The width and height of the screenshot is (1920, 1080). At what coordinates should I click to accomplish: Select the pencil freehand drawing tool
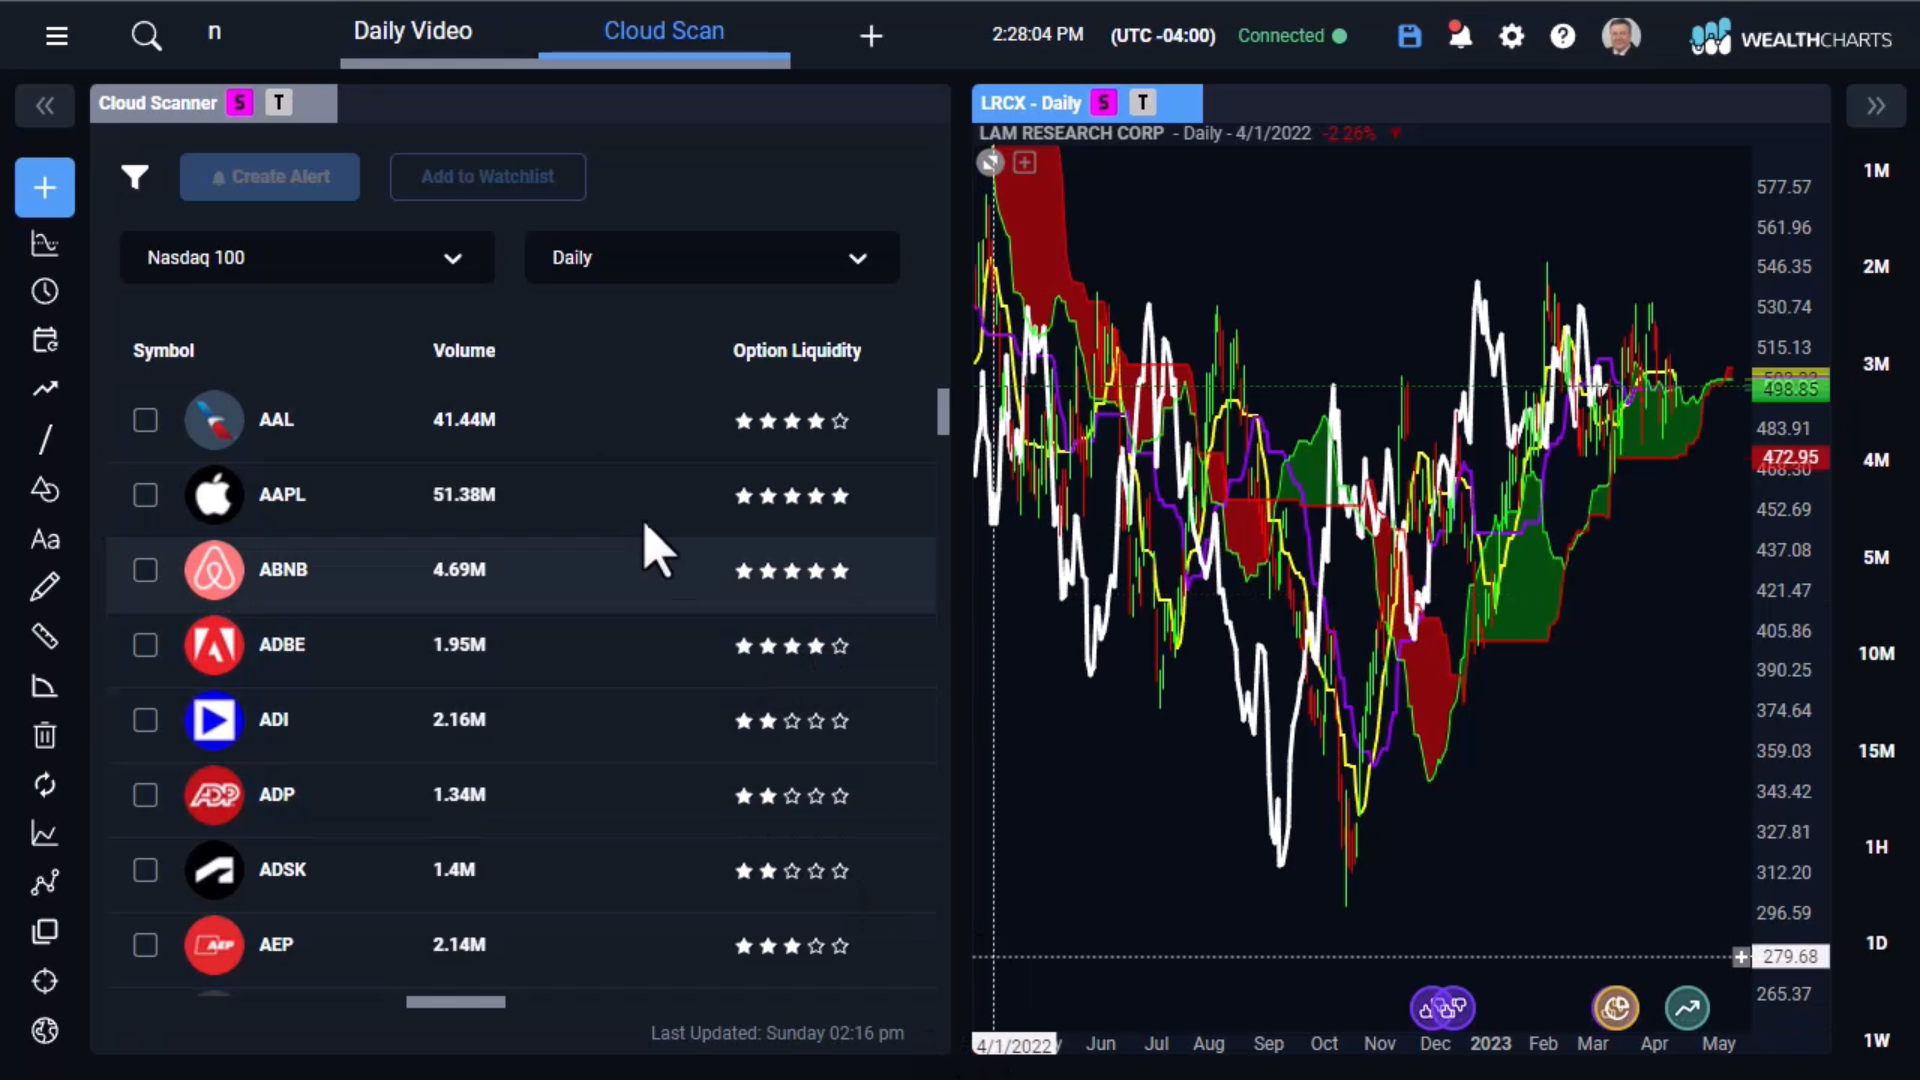coord(45,587)
